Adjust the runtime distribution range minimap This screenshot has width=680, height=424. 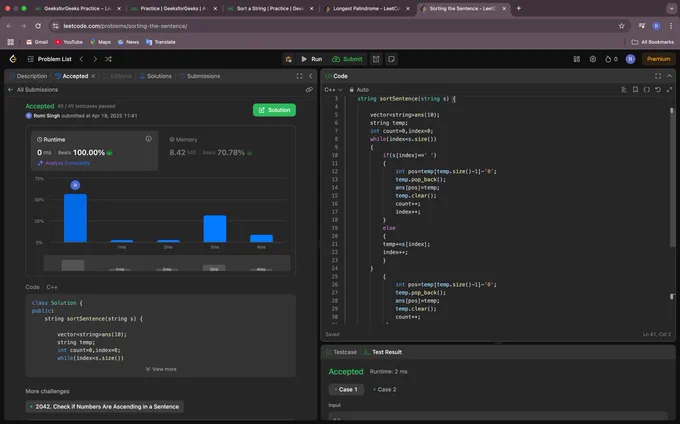(167, 263)
